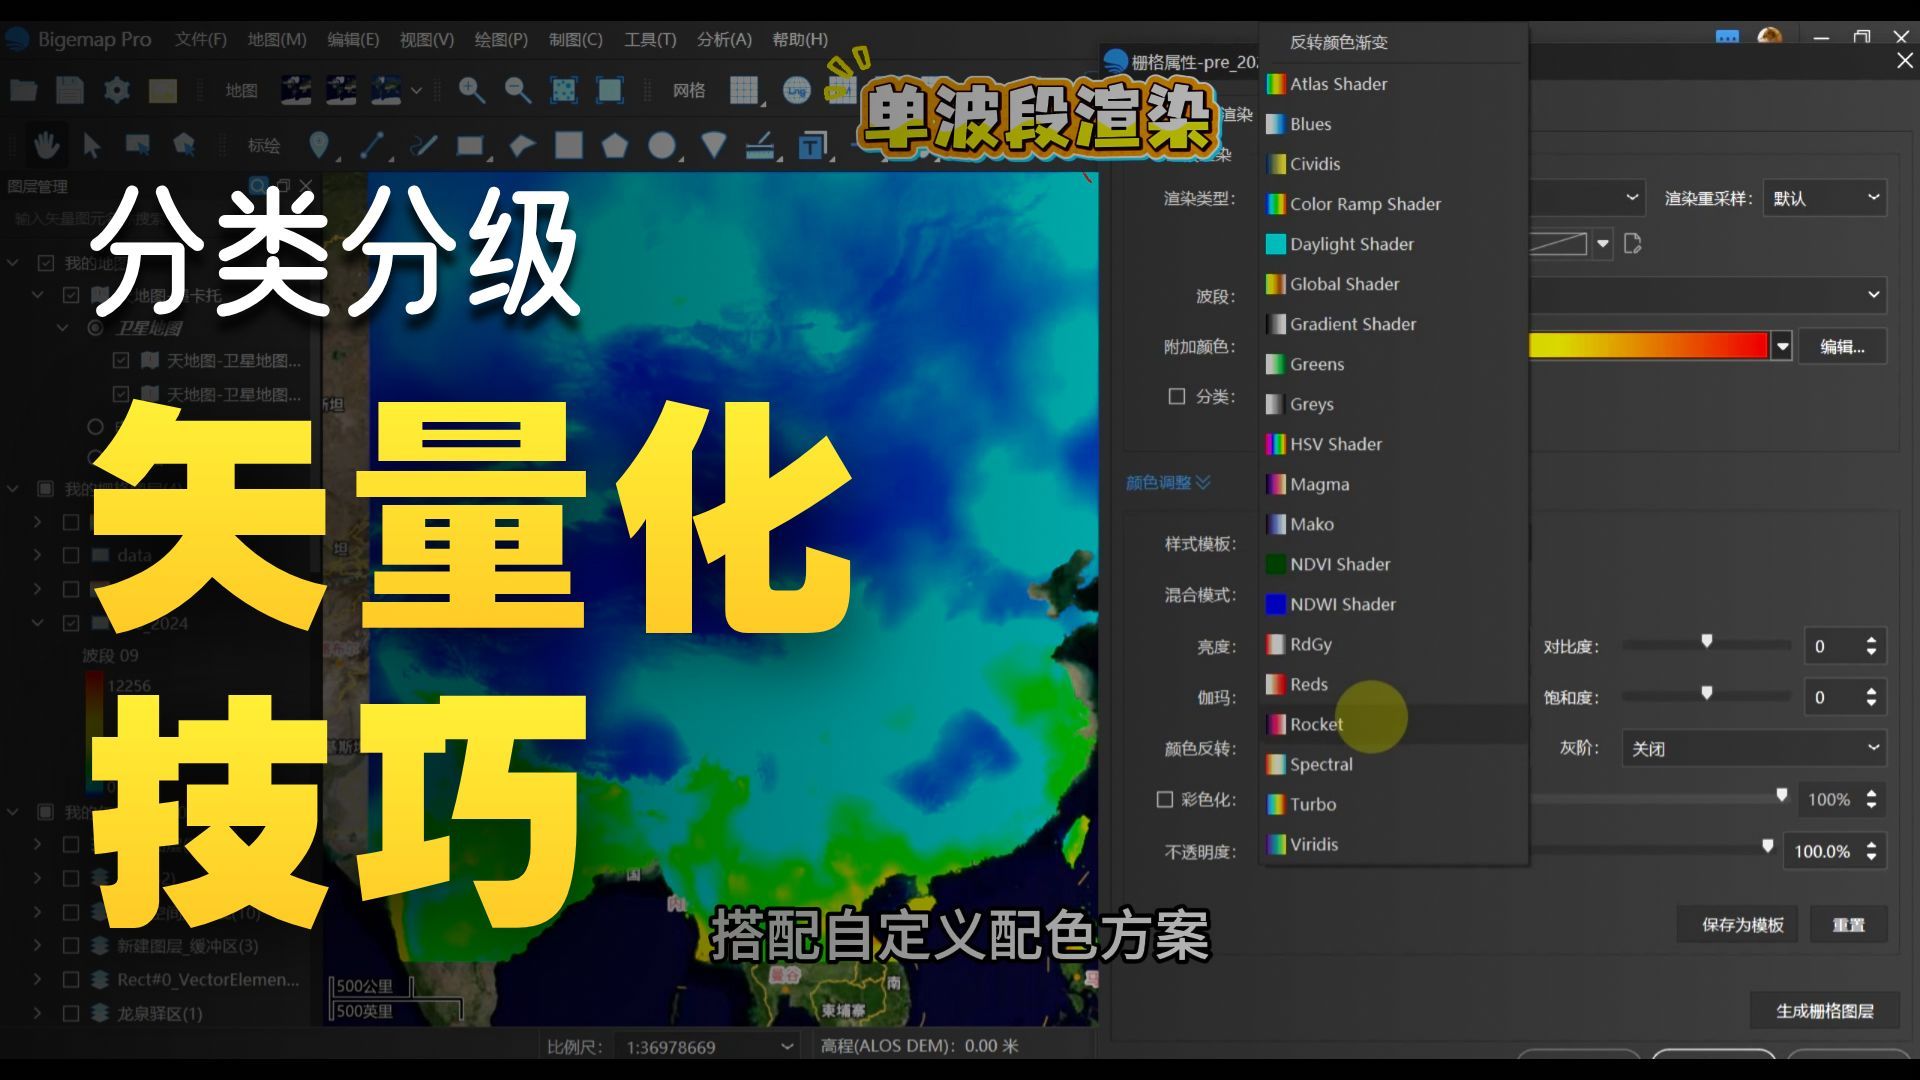Click the 不透明度 100.0% stepper arrows
Image resolution: width=1920 pixels, height=1080 pixels.
(x=1871, y=851)
